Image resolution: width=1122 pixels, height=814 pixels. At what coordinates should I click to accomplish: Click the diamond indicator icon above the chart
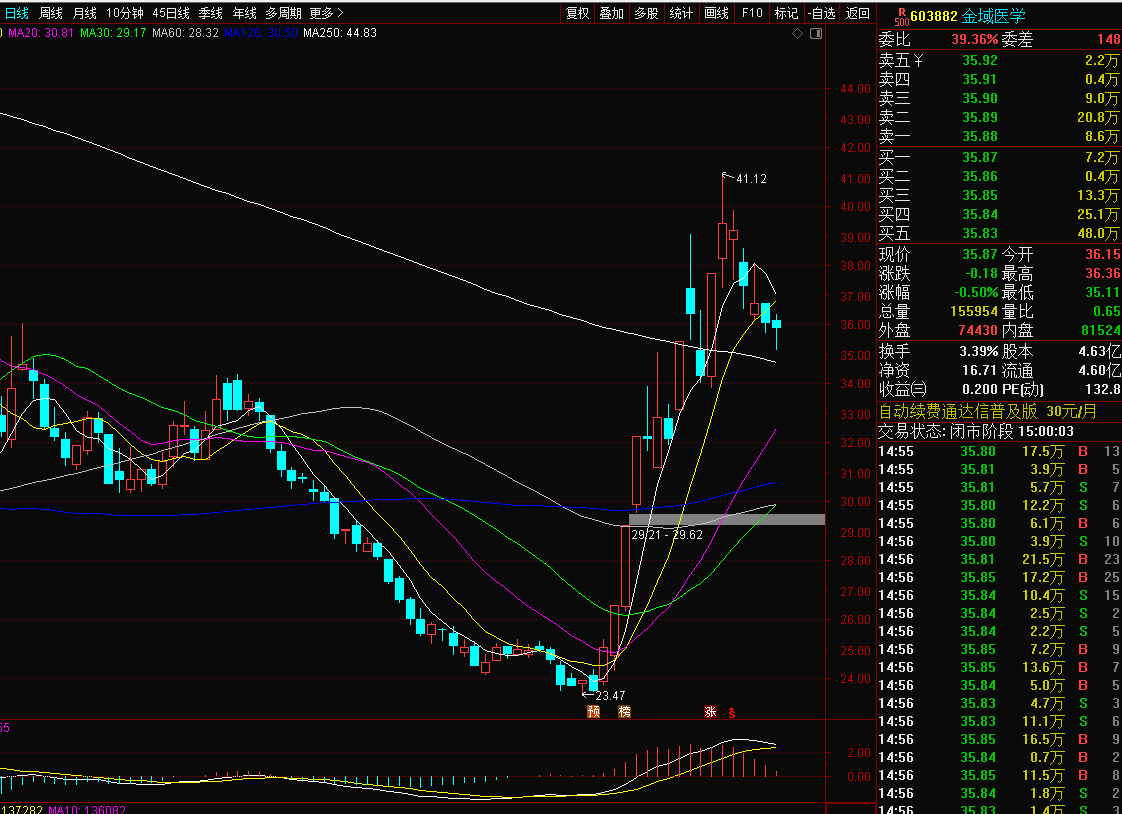(x=798, y=34)
